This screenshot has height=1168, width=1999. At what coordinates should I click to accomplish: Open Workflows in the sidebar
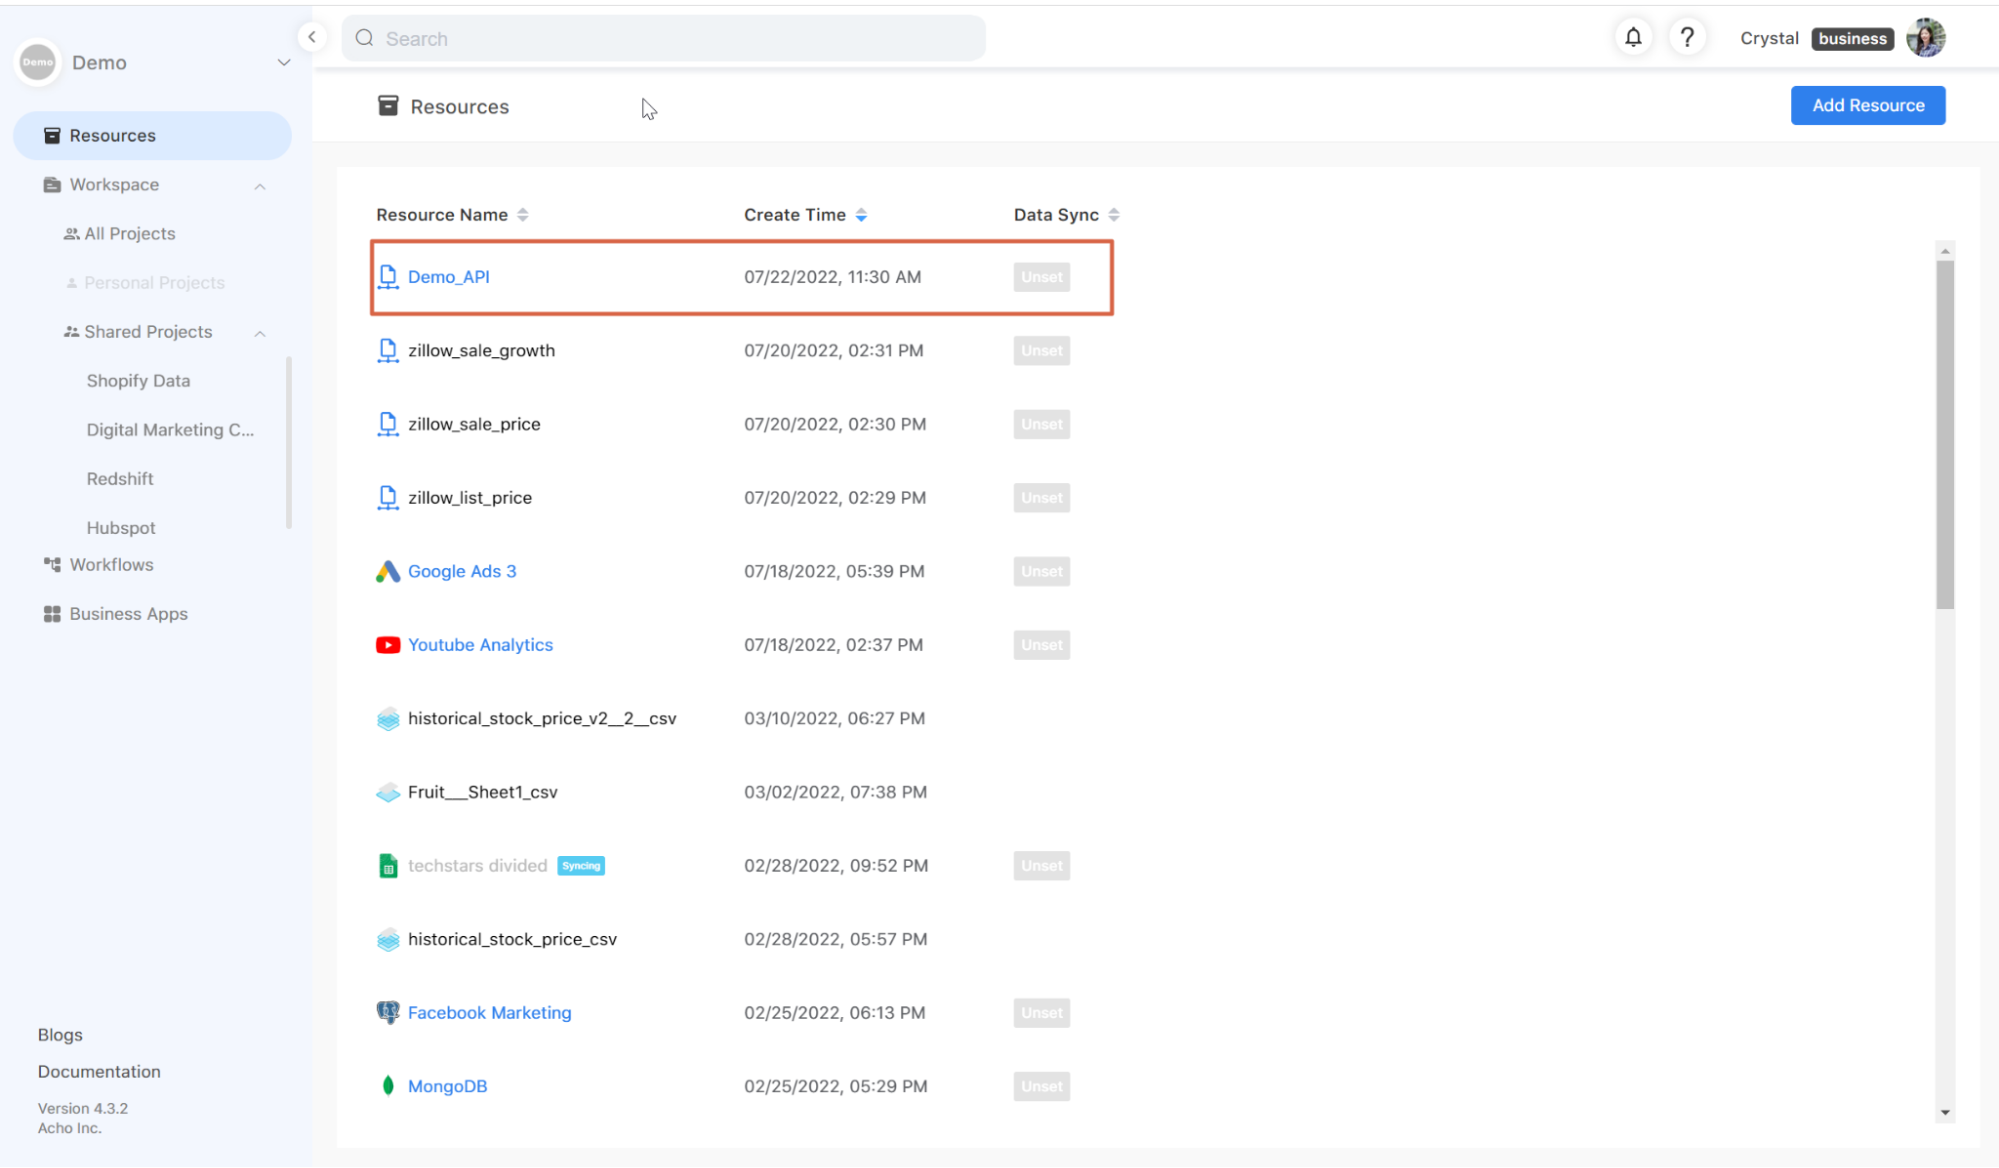point(111,565)
